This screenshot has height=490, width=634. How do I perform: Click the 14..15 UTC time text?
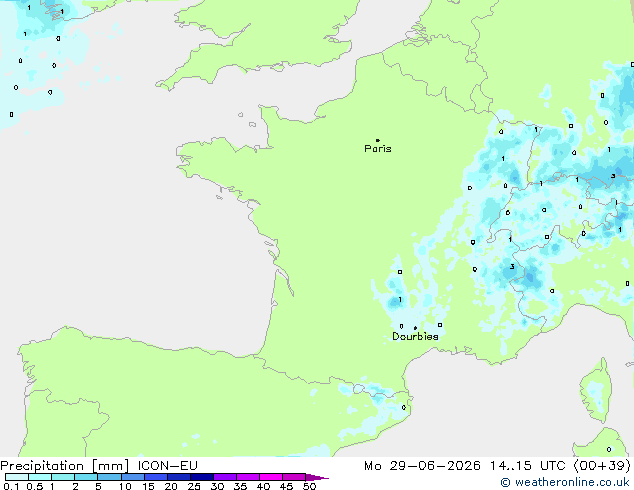point(527,466)
